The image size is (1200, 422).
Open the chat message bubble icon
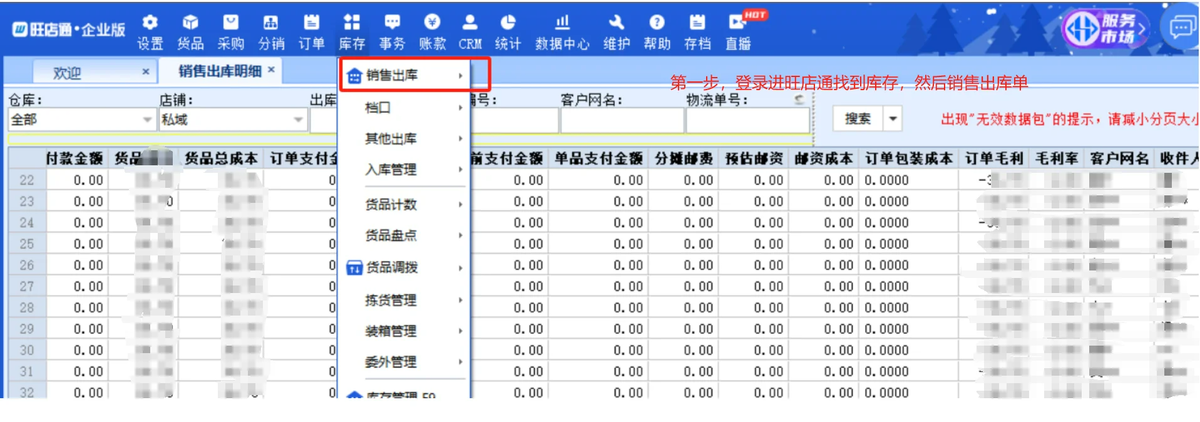(1180, 28)
